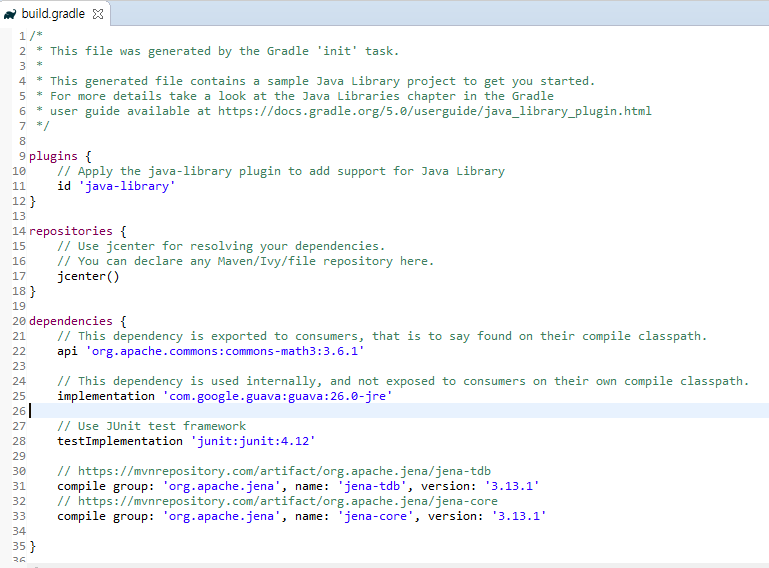Click the 'id' keyword on line 11
This screenshot has height=568, width=769.
[64, 186]
